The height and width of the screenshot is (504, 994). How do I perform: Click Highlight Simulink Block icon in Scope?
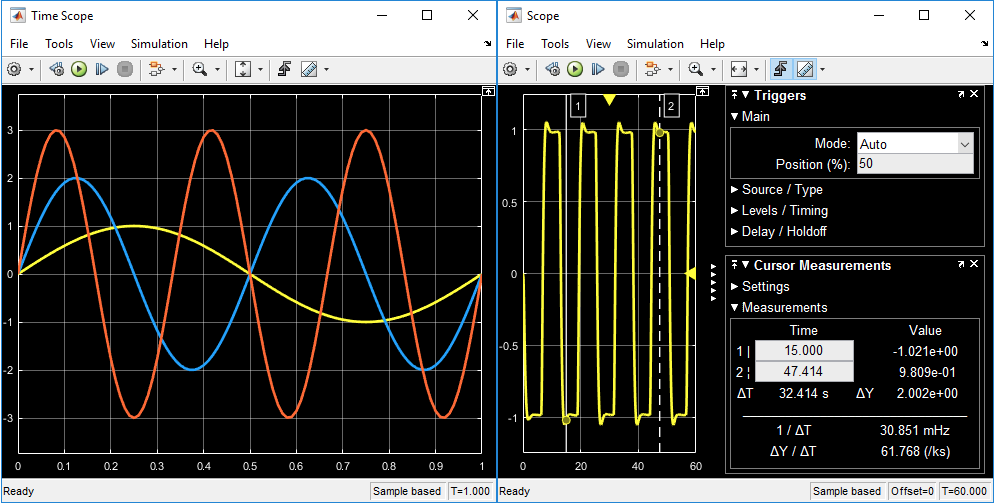pos(651,69)
